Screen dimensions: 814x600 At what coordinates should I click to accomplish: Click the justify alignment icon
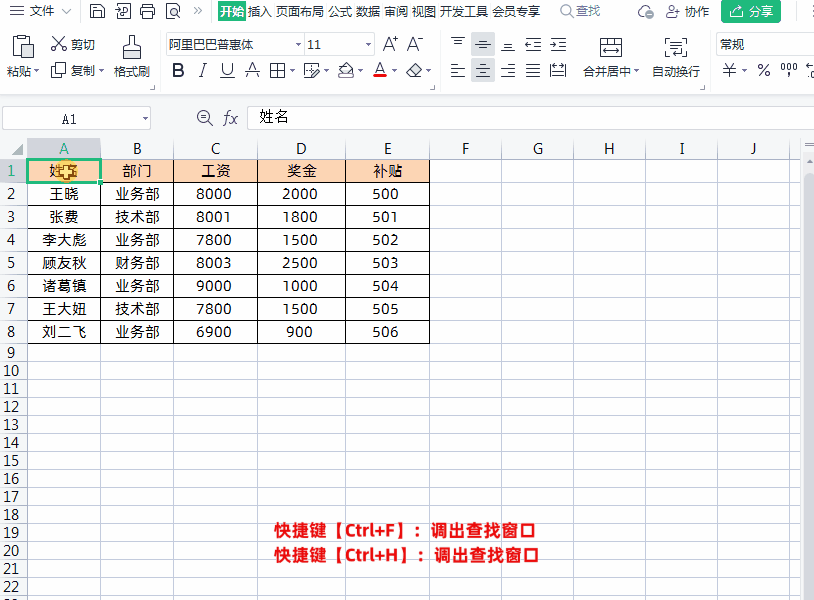click(533, 70)
